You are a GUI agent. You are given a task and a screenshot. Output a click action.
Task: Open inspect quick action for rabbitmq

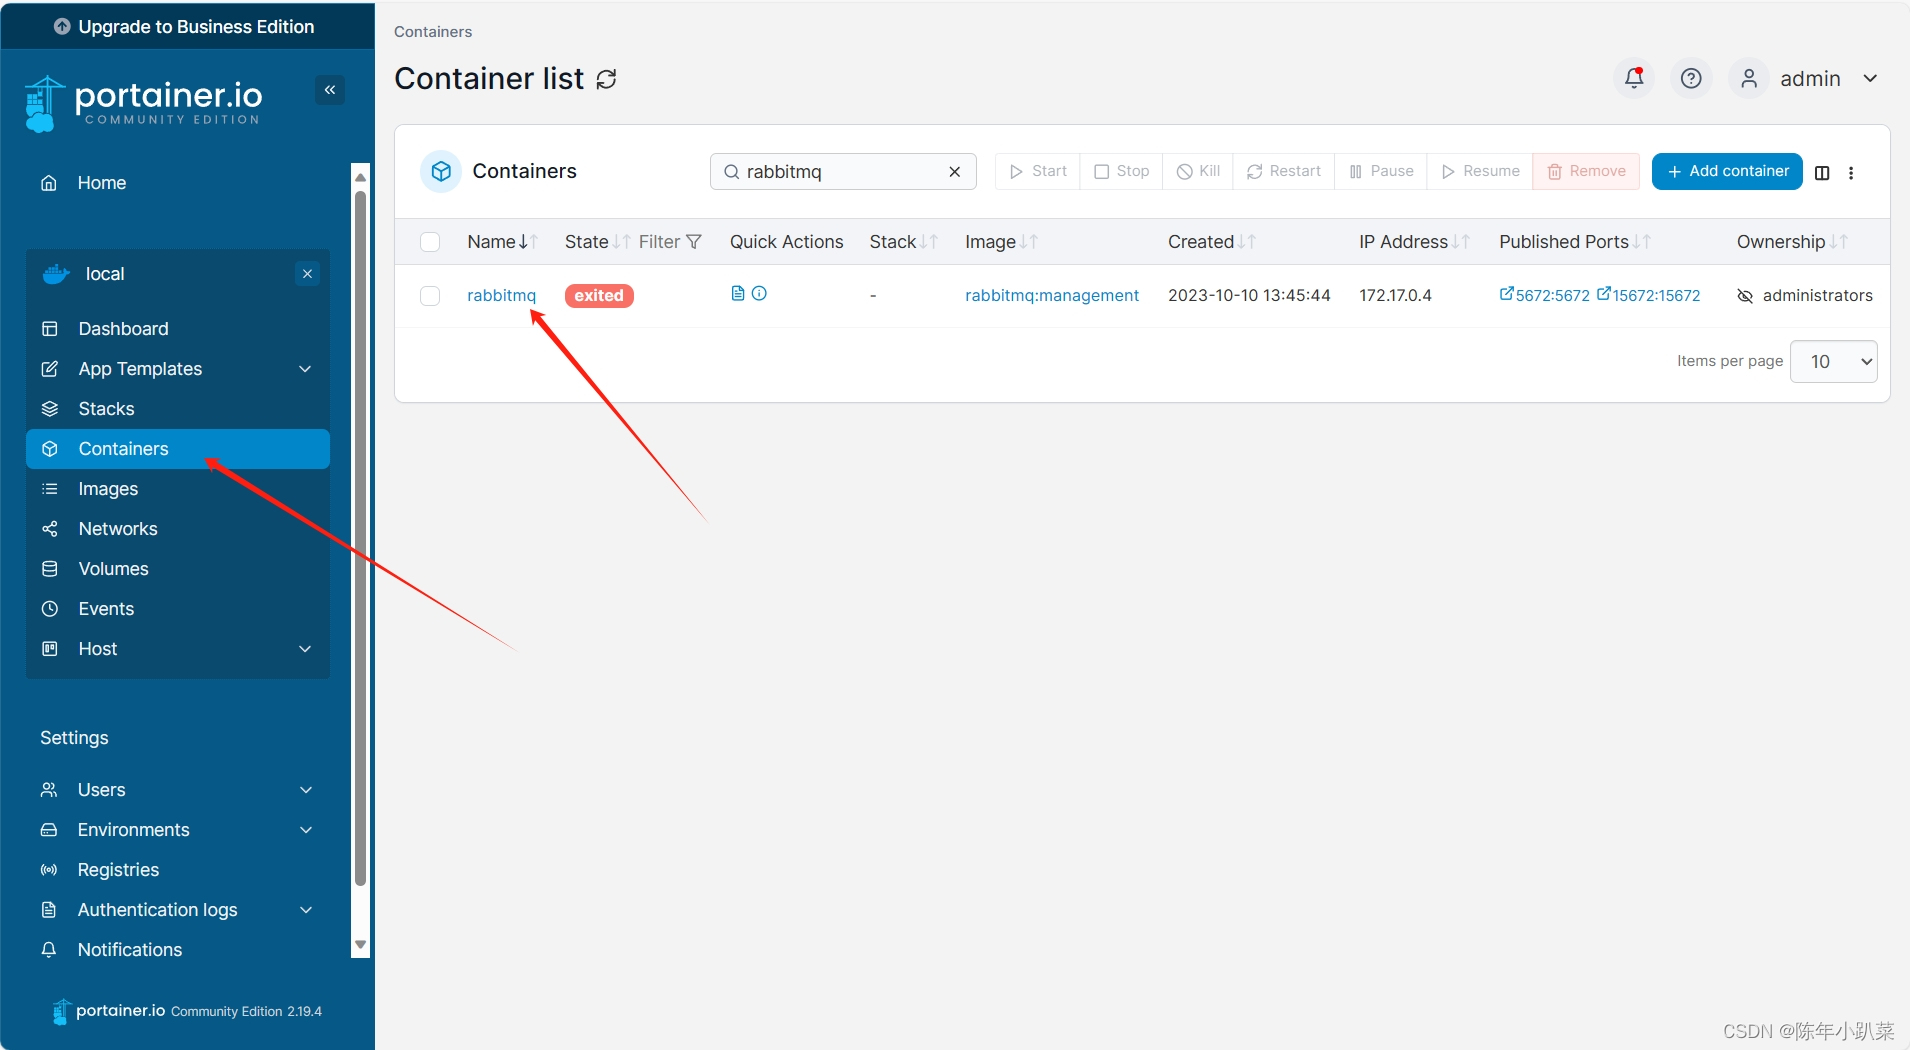pos(759,293)
